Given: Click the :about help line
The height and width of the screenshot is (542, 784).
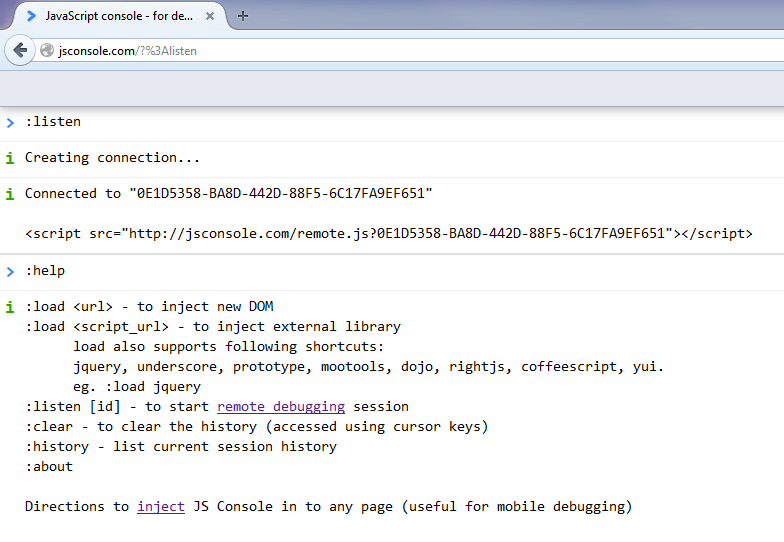Looking at the screenshot, I should pos(49,467).
